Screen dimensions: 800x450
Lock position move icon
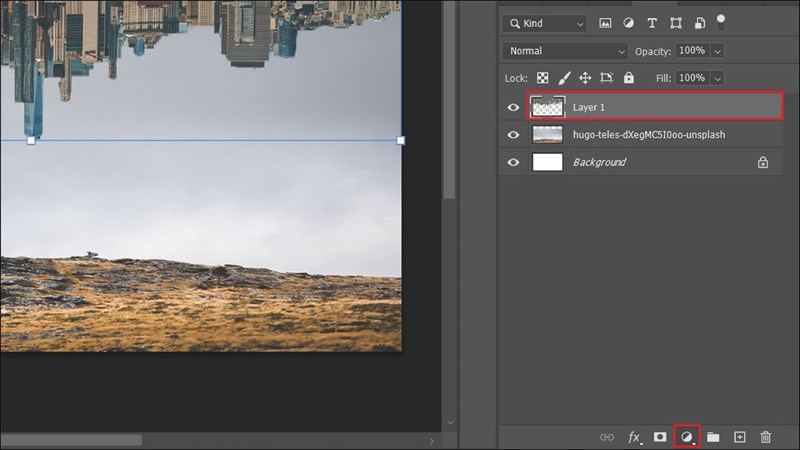(585, 78)
